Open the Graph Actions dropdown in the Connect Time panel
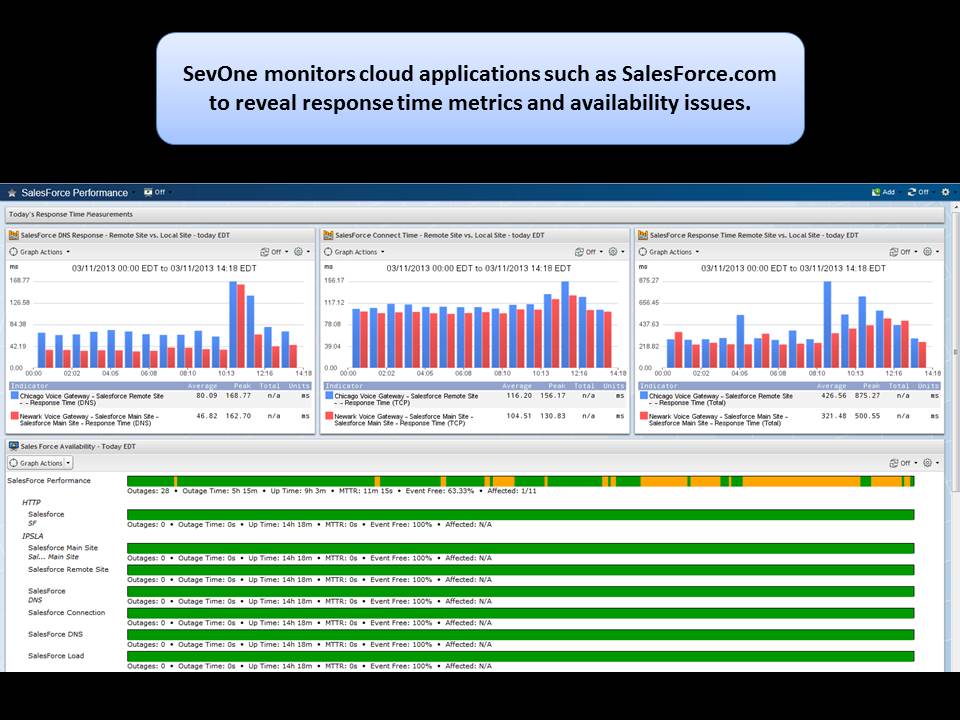The width and height of the screenshot is (960, 720). (x=355, y=251)
